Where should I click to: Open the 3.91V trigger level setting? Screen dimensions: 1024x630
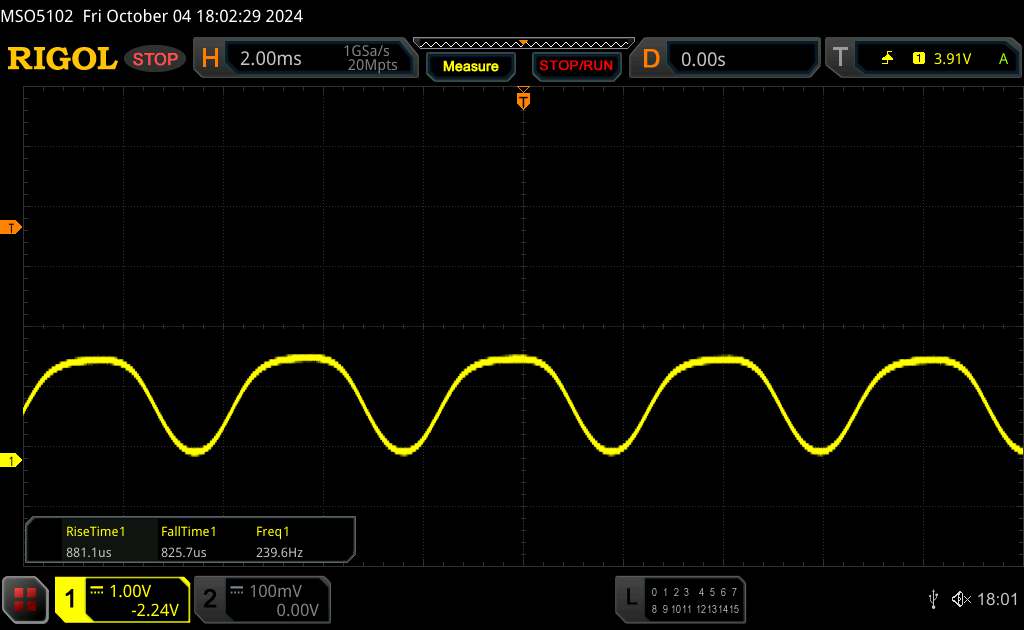tap(951, 59)
